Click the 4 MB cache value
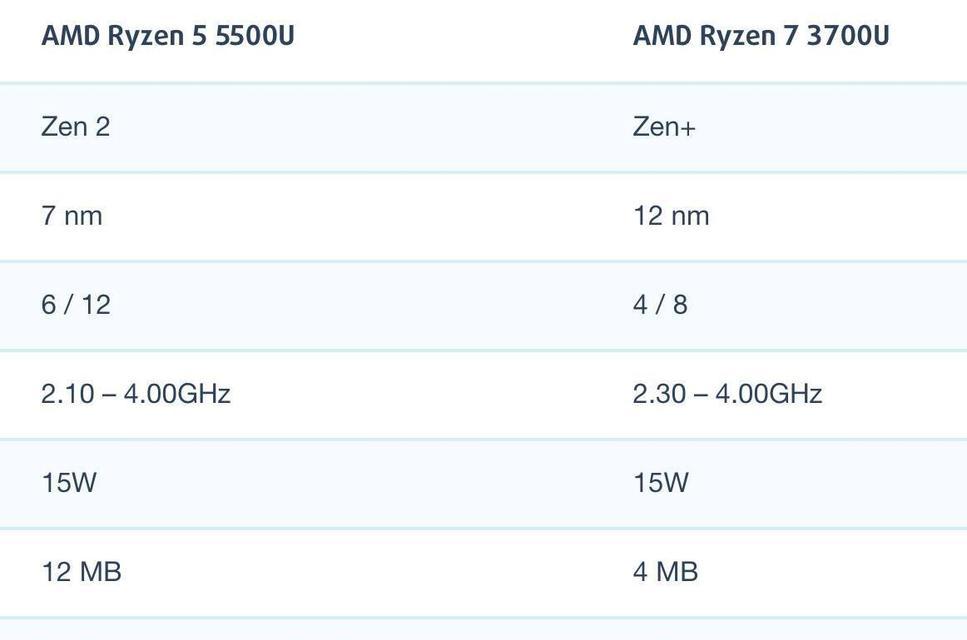 click(665, 572)
